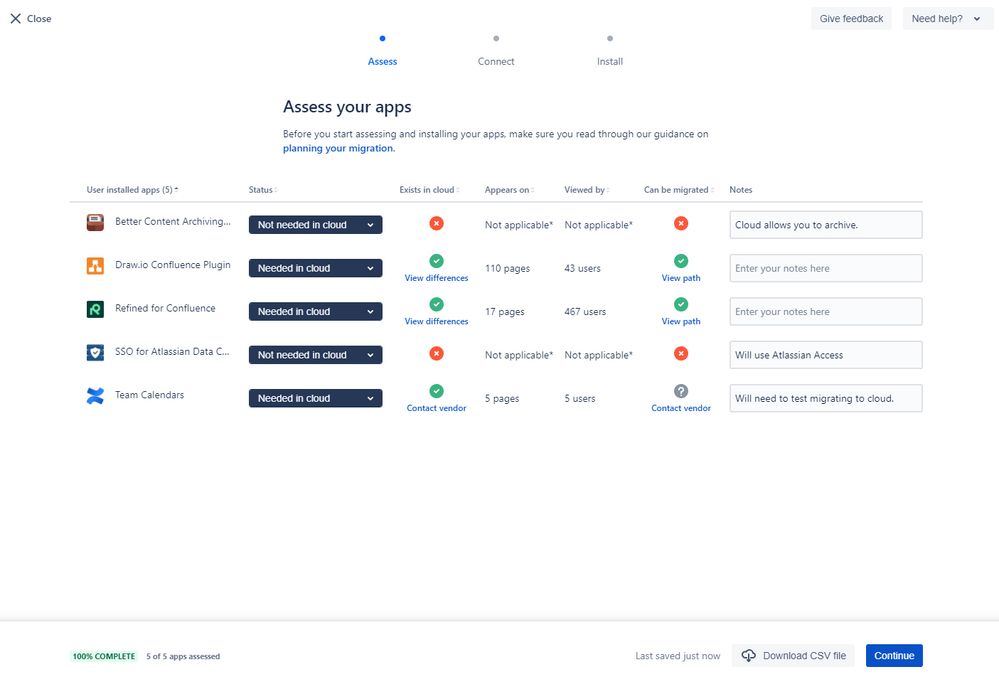Click Contact vendor under Can be migrated
Screen dimensions: 999x677
(681, 408)
